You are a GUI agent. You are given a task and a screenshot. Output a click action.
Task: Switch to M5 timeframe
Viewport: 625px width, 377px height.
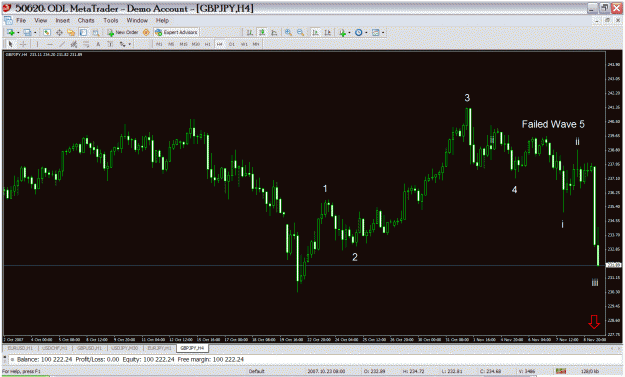171,44
